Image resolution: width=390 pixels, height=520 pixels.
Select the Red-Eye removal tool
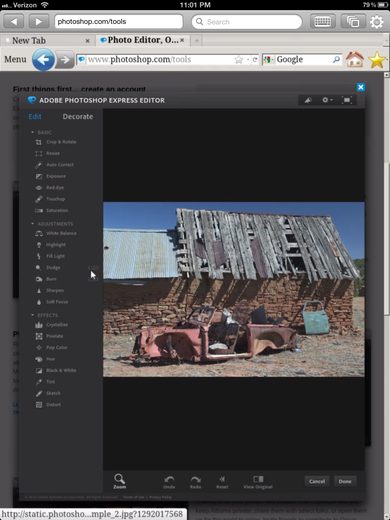(50, 188)
